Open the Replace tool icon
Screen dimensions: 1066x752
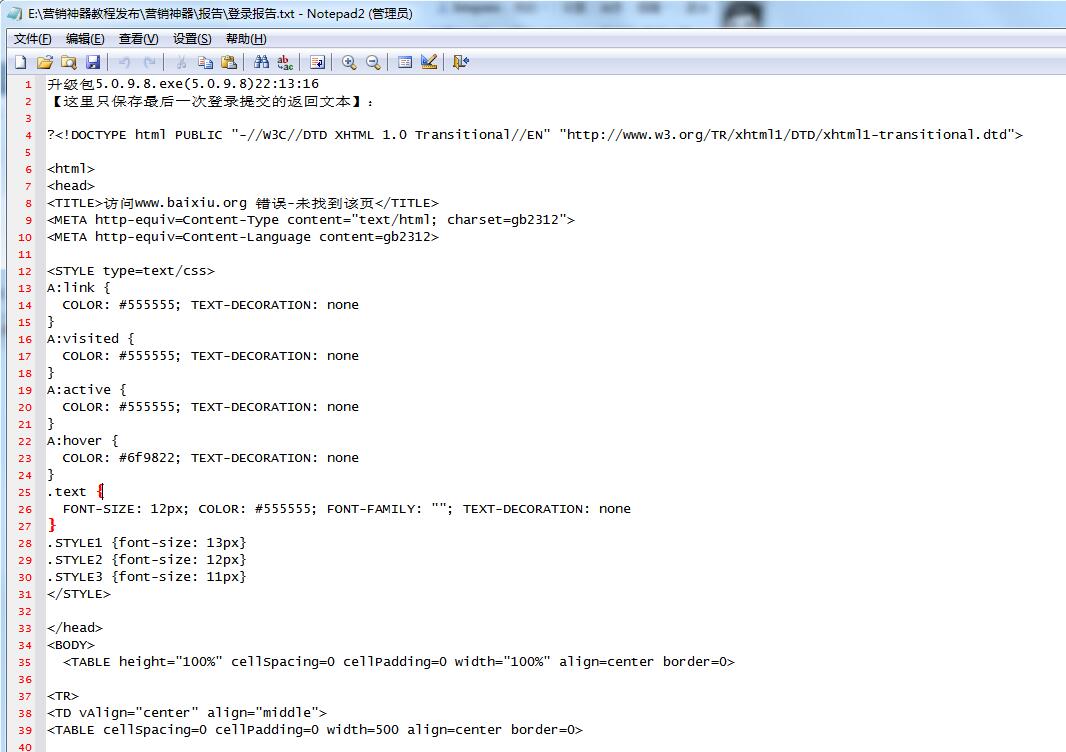point(285,62)
